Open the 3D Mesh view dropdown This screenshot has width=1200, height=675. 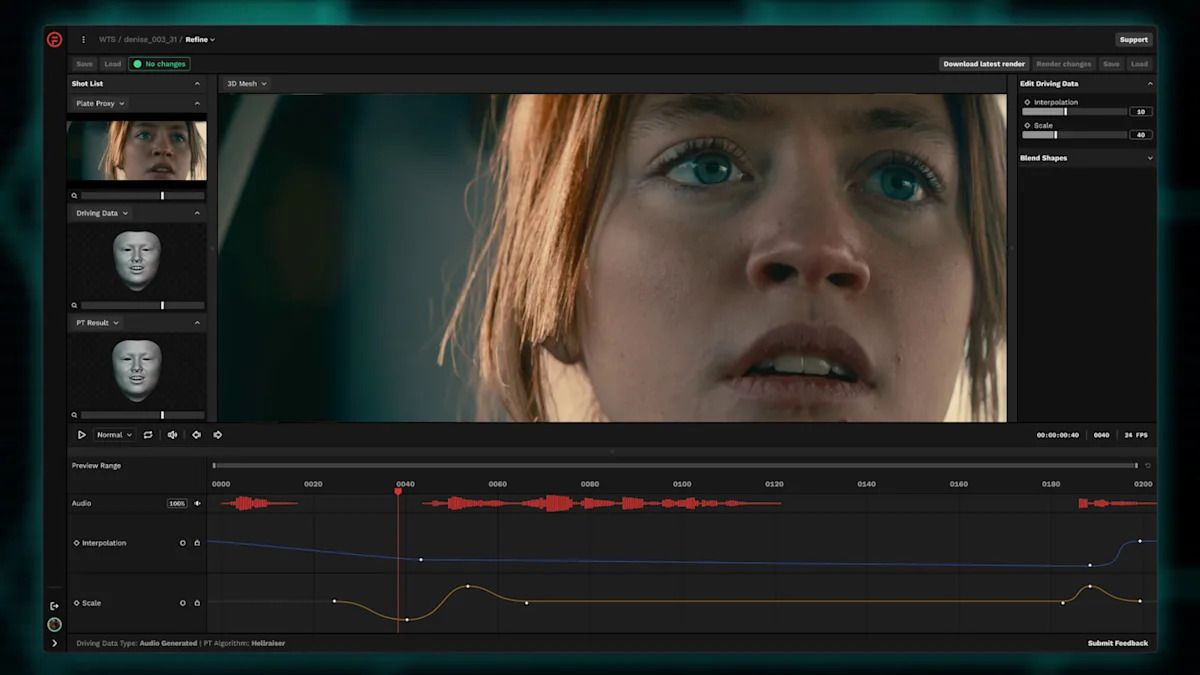pyautogui.click(x=246, y=83)
